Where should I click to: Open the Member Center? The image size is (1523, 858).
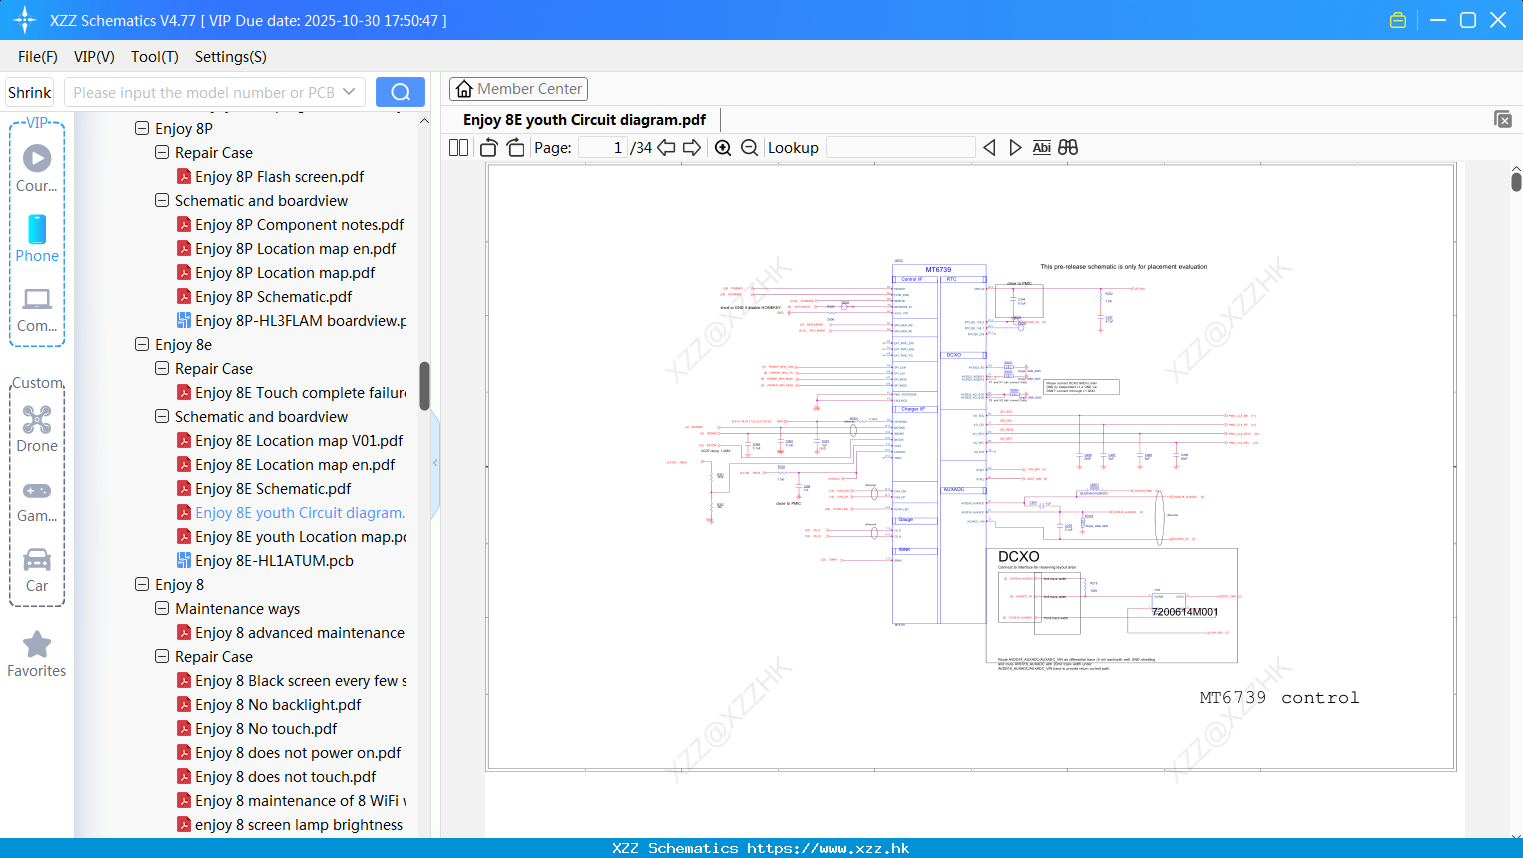point(518,89)
